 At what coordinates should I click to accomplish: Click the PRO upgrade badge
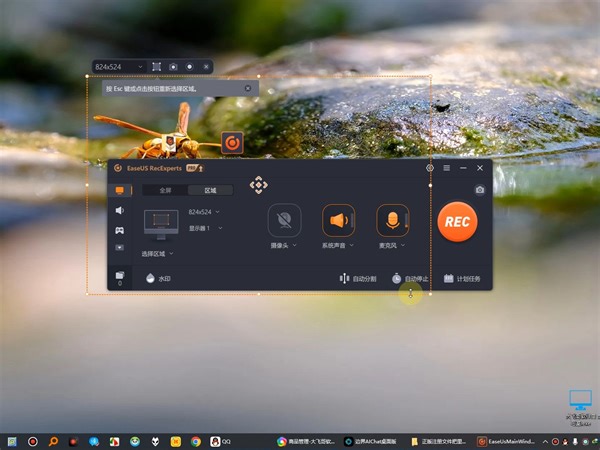point(195,168)
